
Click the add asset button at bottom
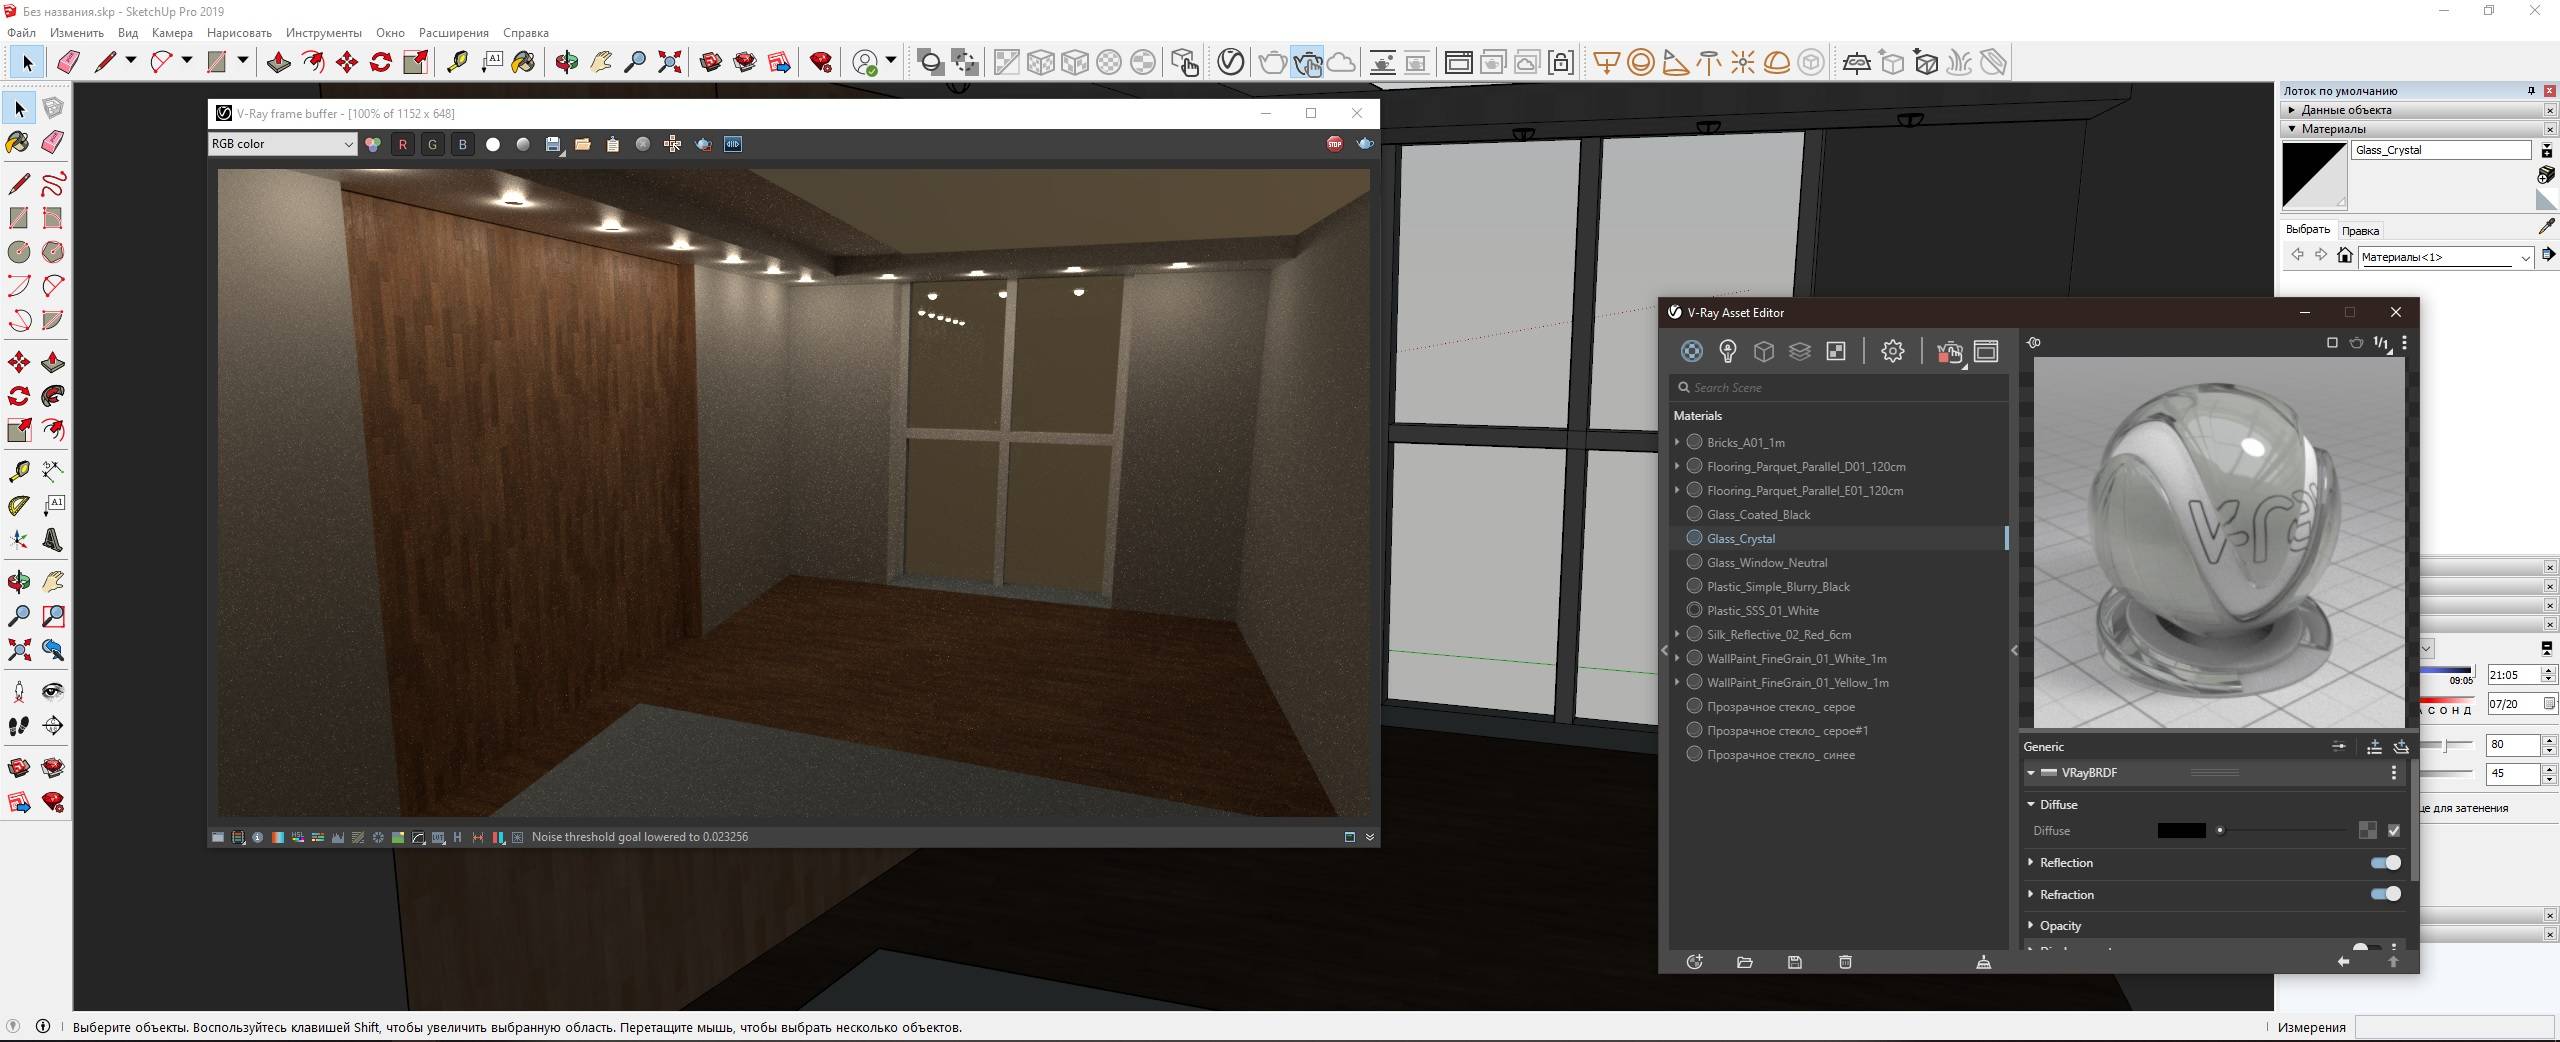coord(1694,962)
